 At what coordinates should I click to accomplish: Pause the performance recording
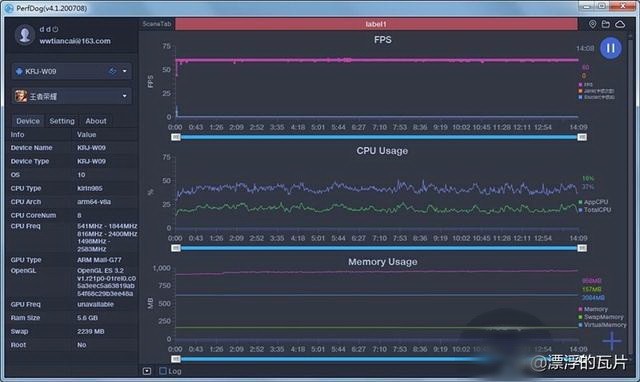coord(611,48)
